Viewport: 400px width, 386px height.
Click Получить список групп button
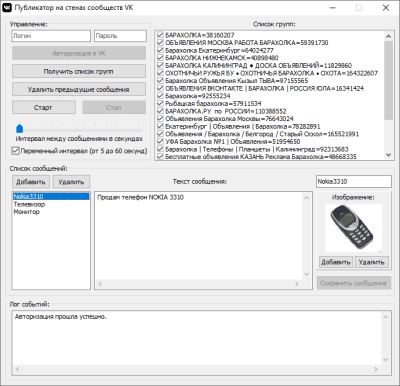[79, 71]
